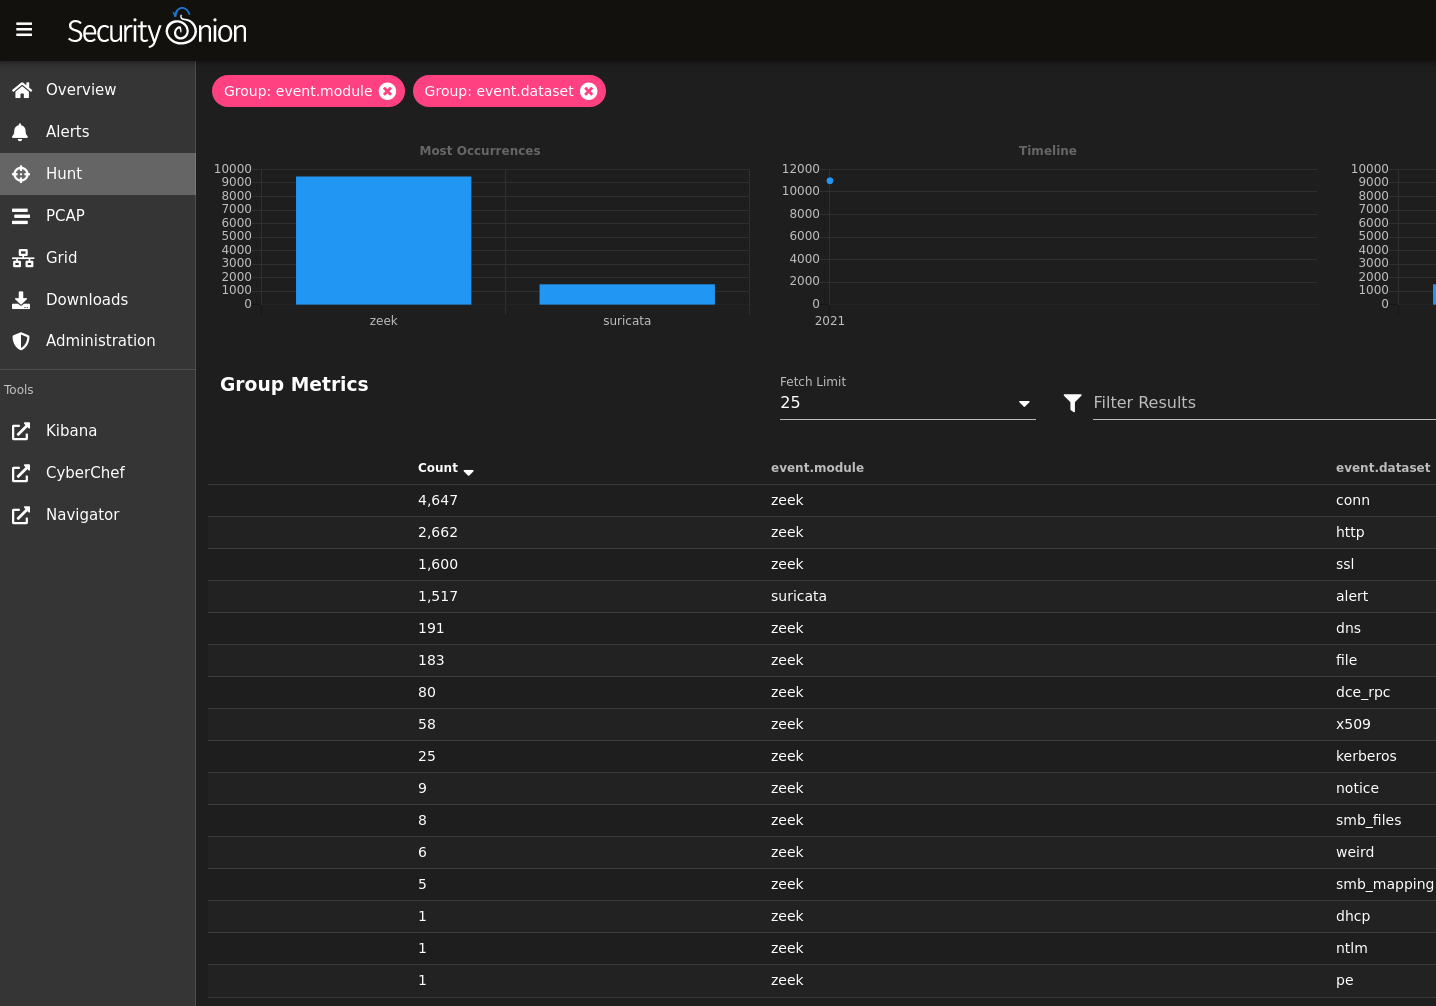Click the Grid network icon
This screenshot has width=1436, height=1006.
click(22, 258)
